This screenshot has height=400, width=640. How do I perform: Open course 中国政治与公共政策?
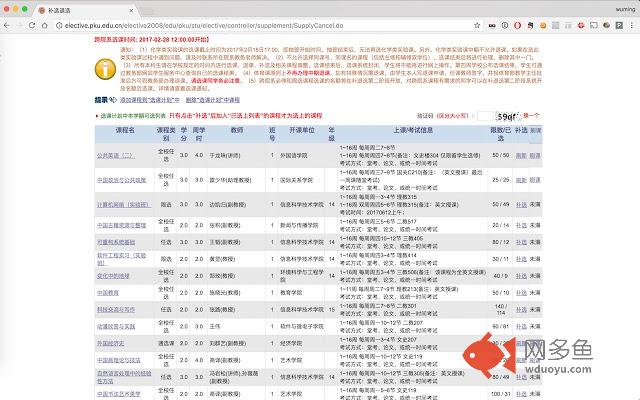[121, 180]
